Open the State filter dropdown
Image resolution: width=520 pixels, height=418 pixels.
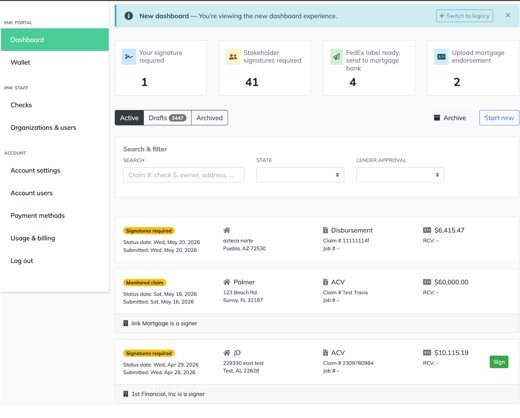[x=300, y=175]
